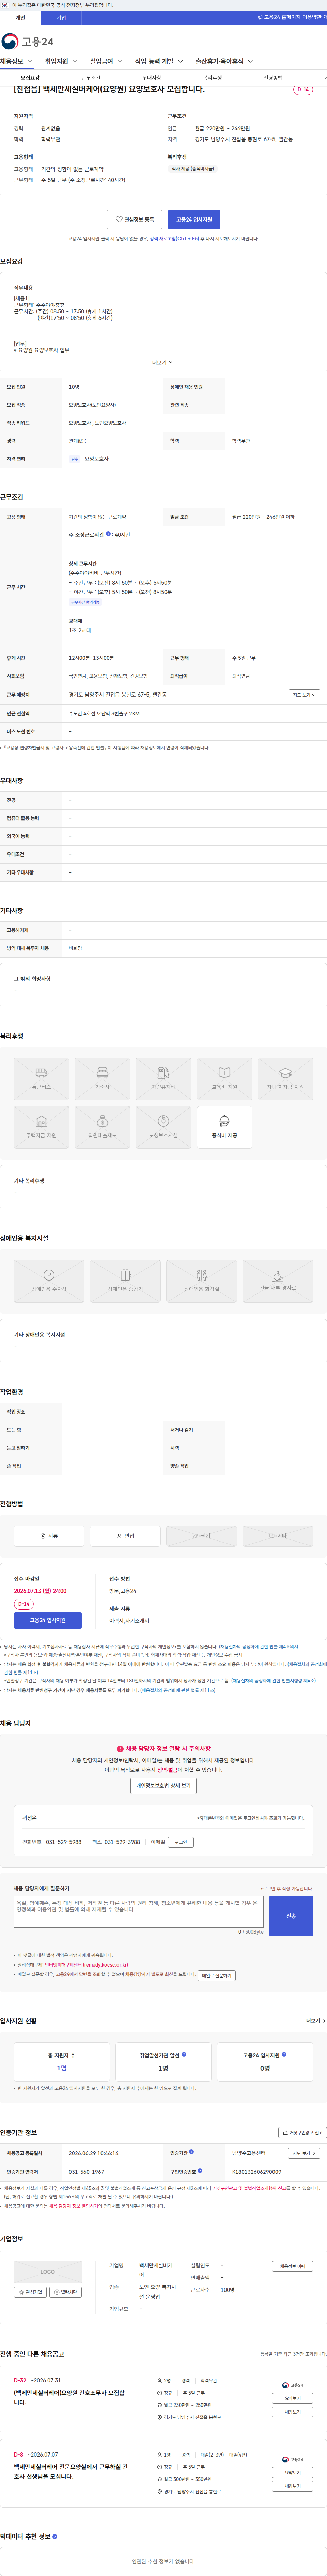The width and height of the screenshot is (327, 2576).
Task: Click the 보양보호시설 welfare icon
Action: [x=163, y=1127]
